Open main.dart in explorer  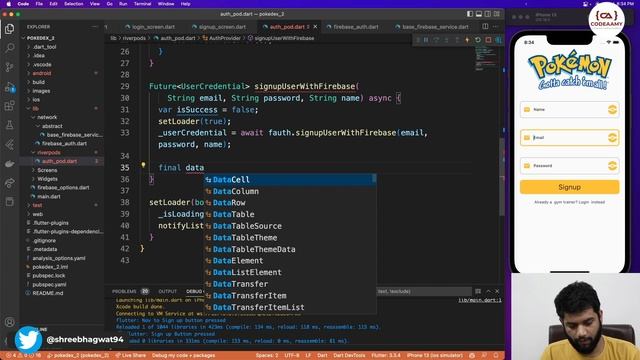[49, 196]
